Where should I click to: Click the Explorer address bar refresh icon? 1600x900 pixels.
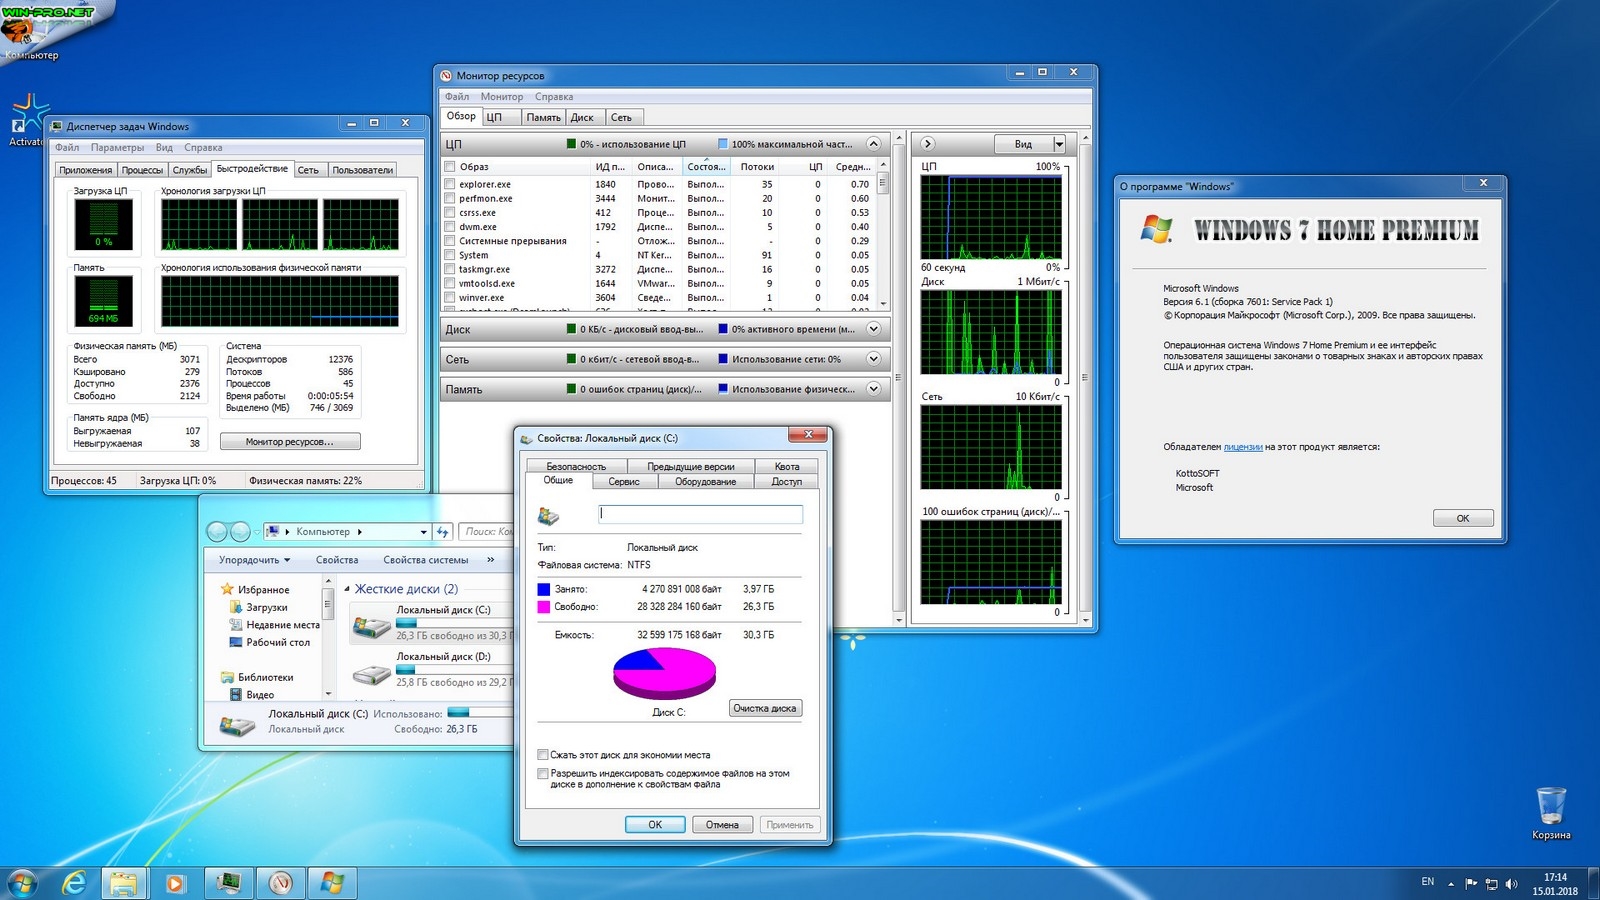tap(443, 532)
